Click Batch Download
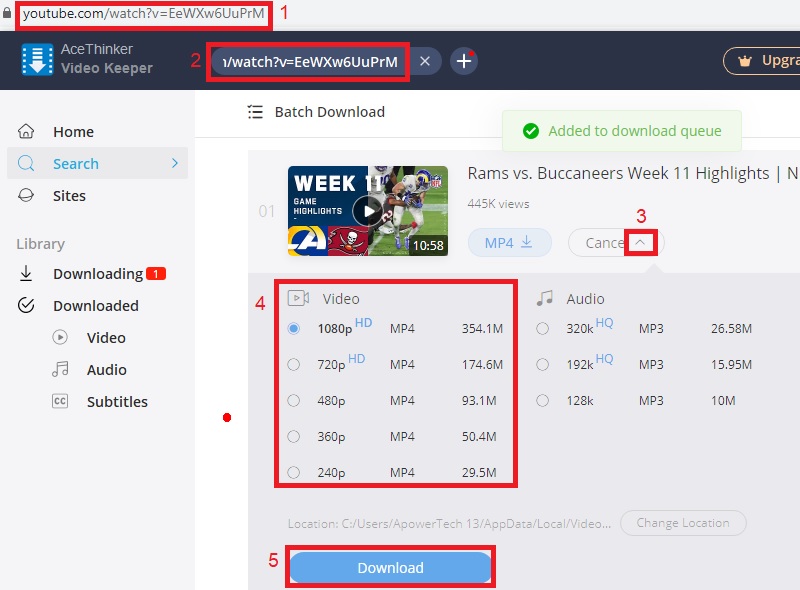 (x=316, y=112)
